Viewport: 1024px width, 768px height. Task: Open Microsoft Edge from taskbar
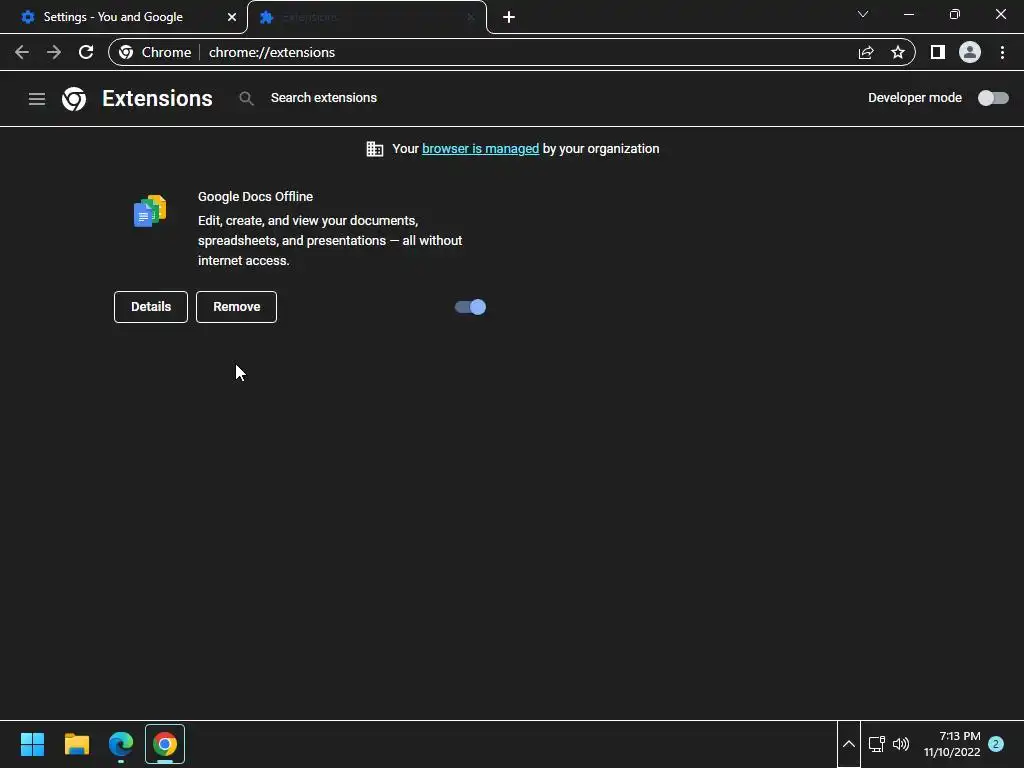tap(121, 744)
